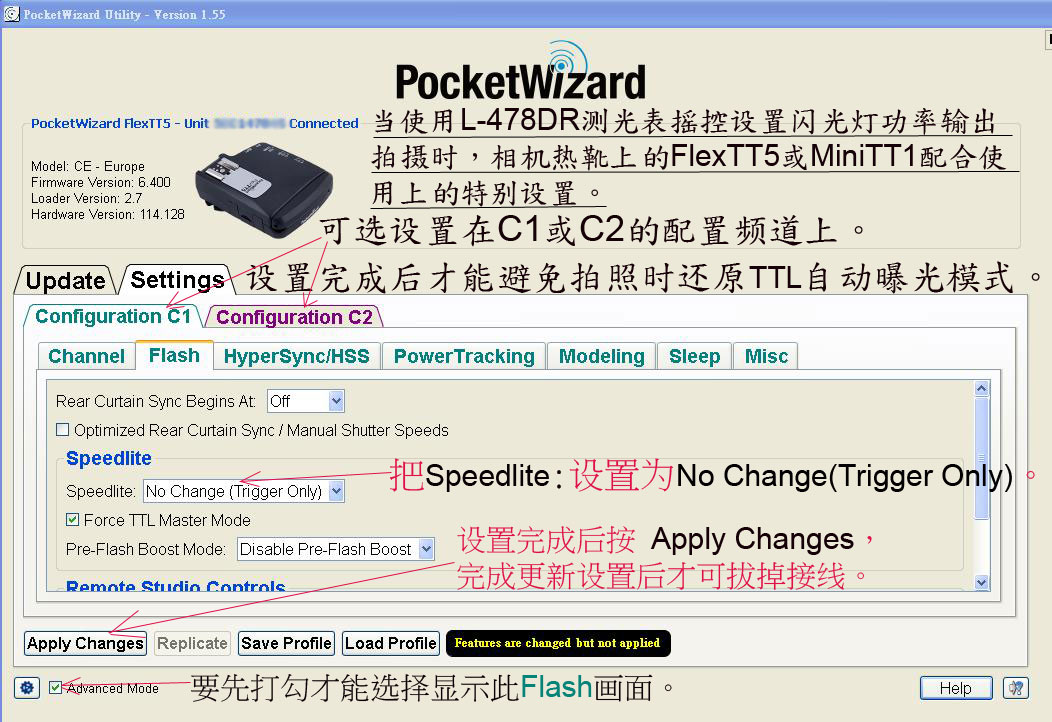Screen dimensions: 1052x722
Task: Open the gear settings icon at bottom left
Action: (27, 688)
